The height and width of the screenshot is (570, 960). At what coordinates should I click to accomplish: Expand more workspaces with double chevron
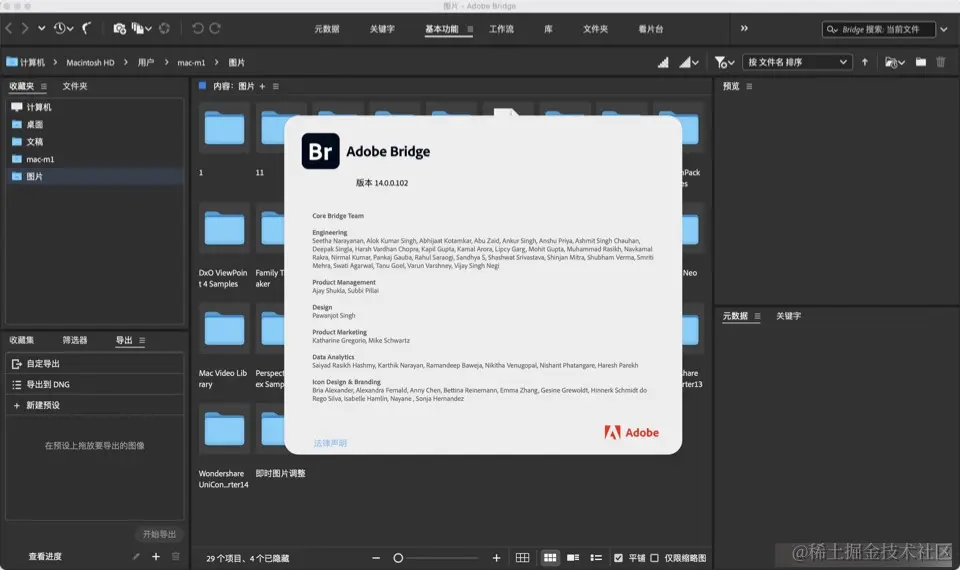[744, 28]
